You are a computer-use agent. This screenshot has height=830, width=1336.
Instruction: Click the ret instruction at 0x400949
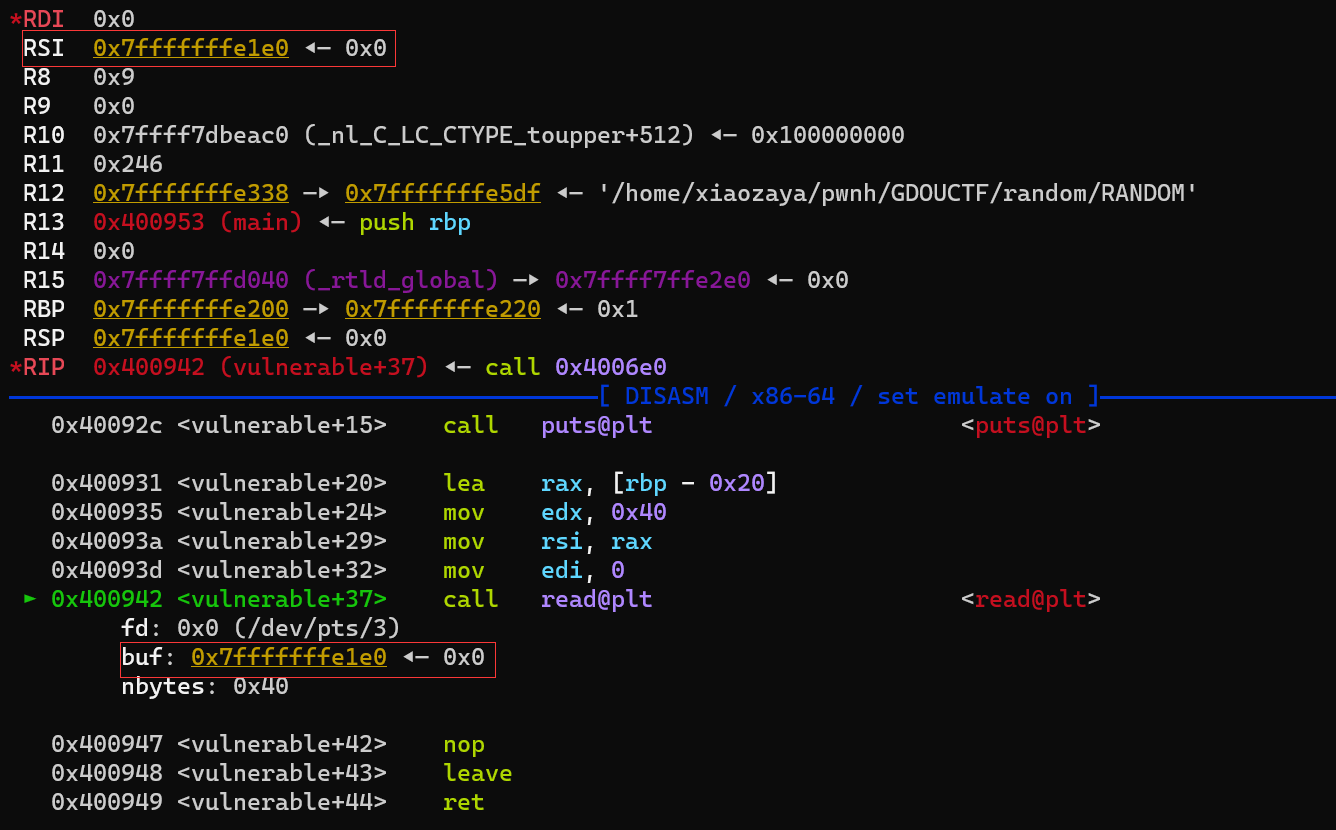pyautogui.click(x=464, y=802)
